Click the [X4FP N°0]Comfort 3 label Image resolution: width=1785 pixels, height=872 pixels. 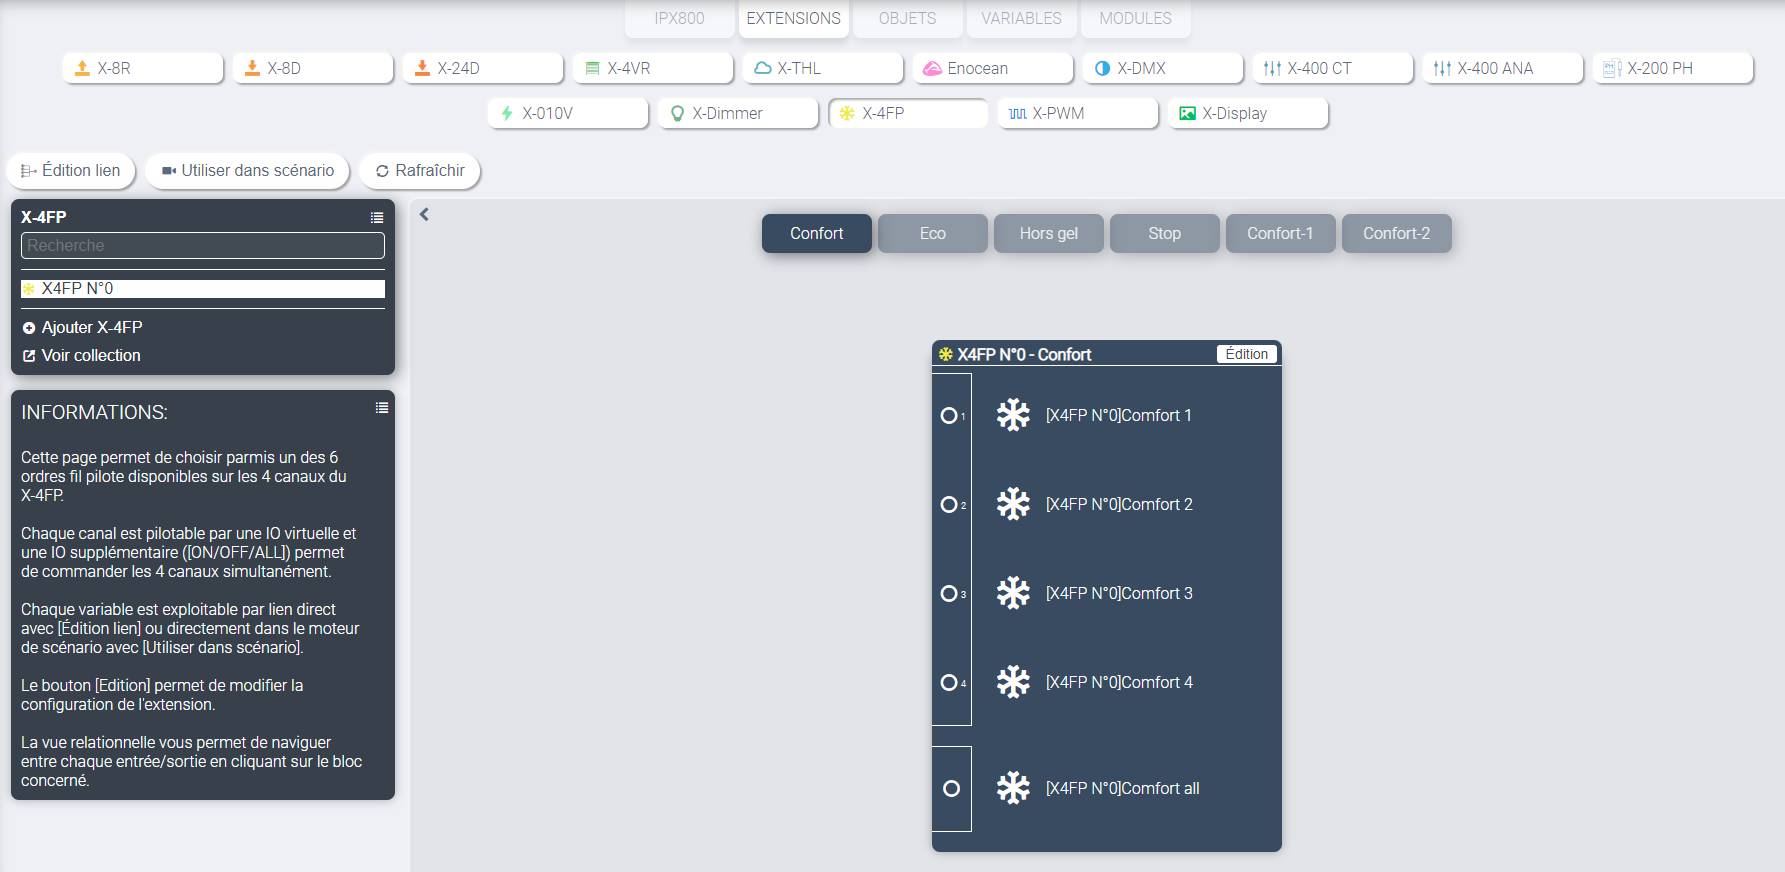1119,593
